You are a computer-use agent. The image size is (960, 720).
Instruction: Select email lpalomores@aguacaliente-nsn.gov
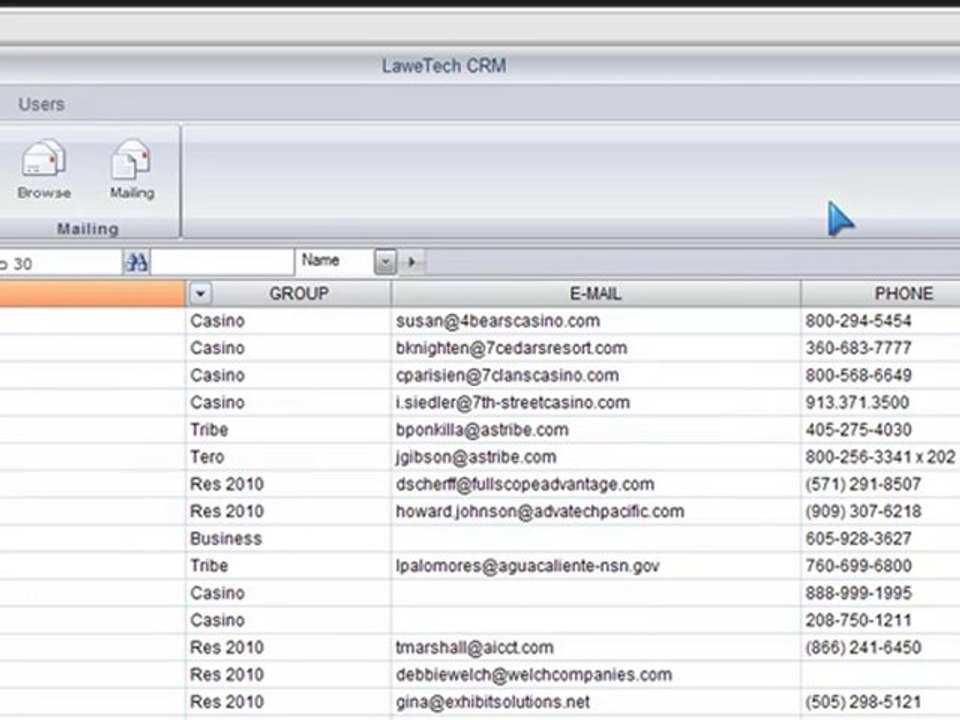coord(527,566)
